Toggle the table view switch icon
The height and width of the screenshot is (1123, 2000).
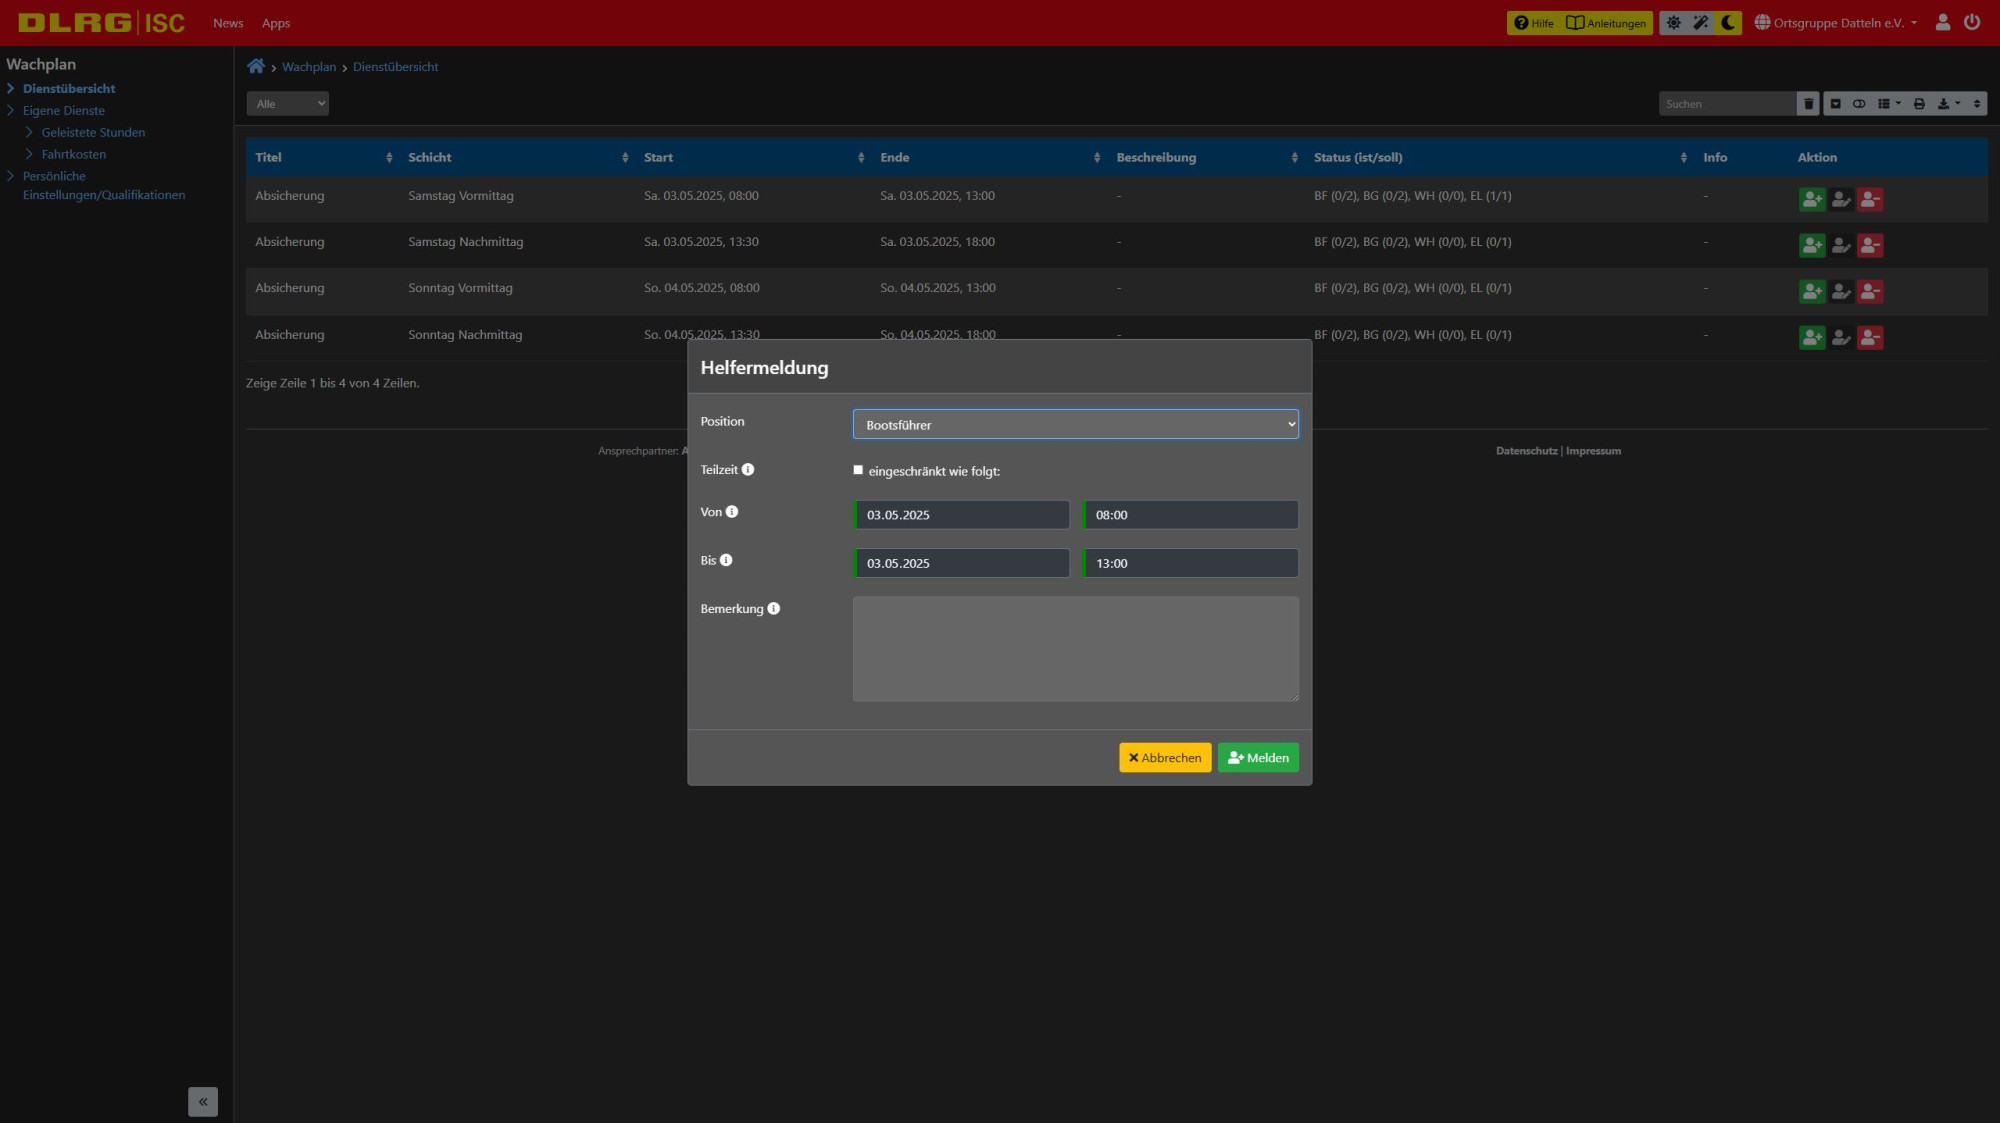pyautogui.click(x=1859, y=103)
